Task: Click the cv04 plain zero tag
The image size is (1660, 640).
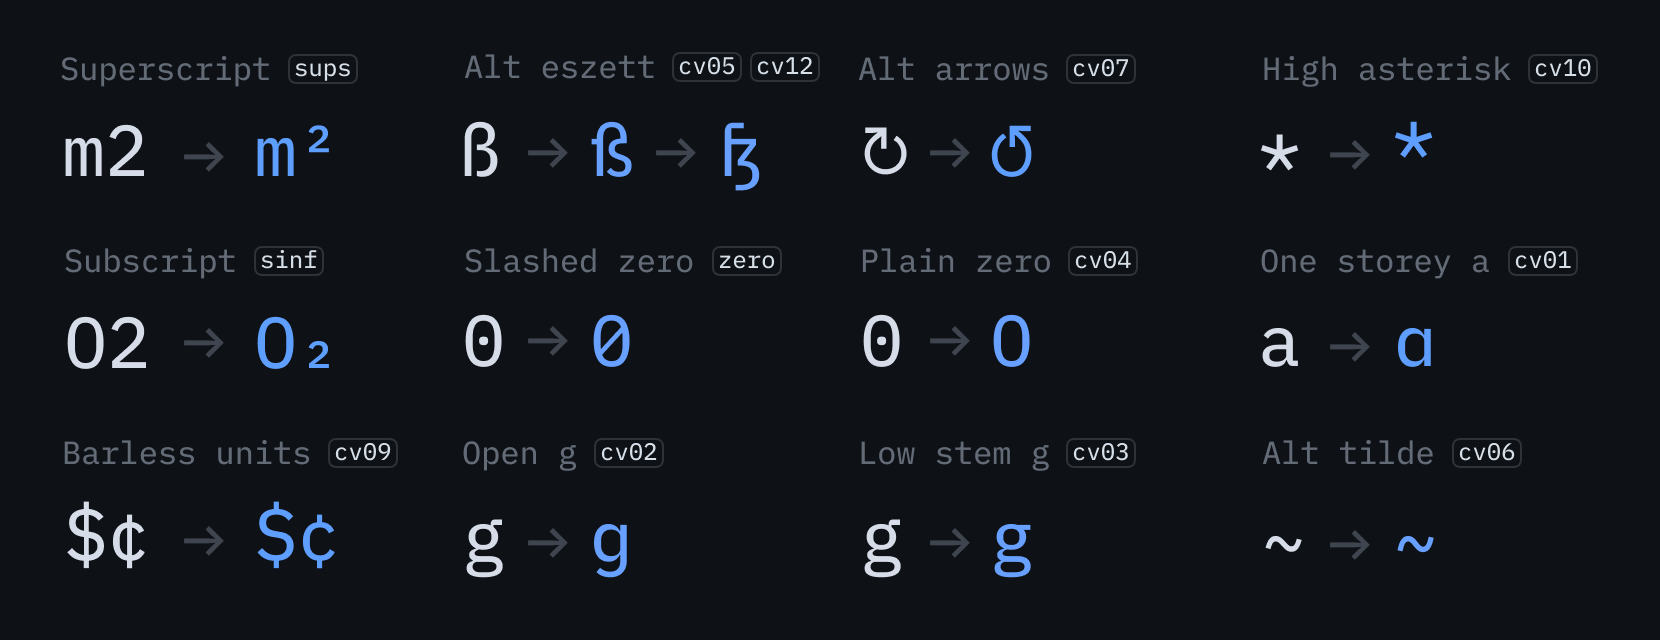Action: point(1103,261)
